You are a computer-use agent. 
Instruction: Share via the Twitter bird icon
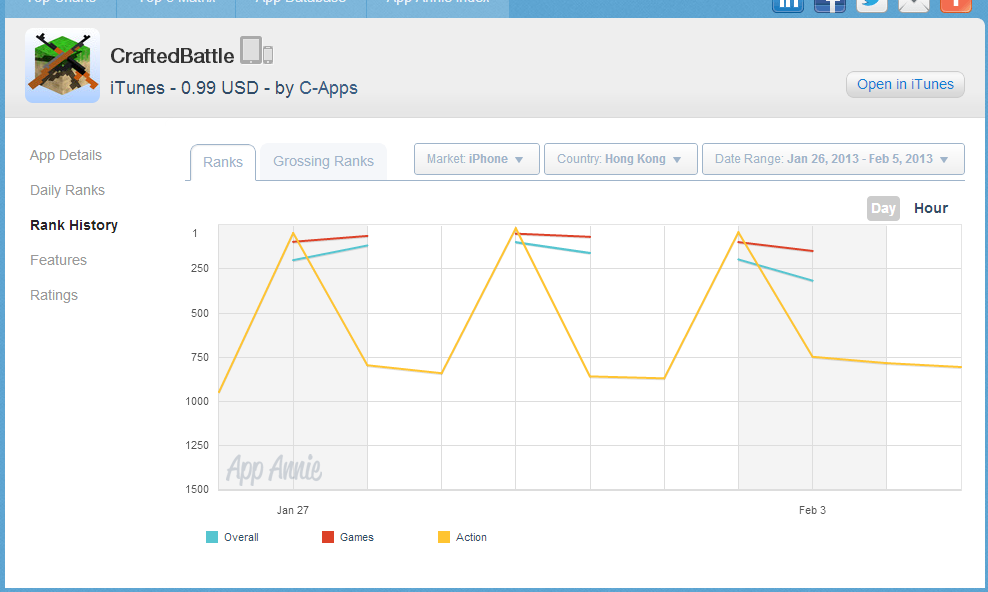click(x=871, y=4)
